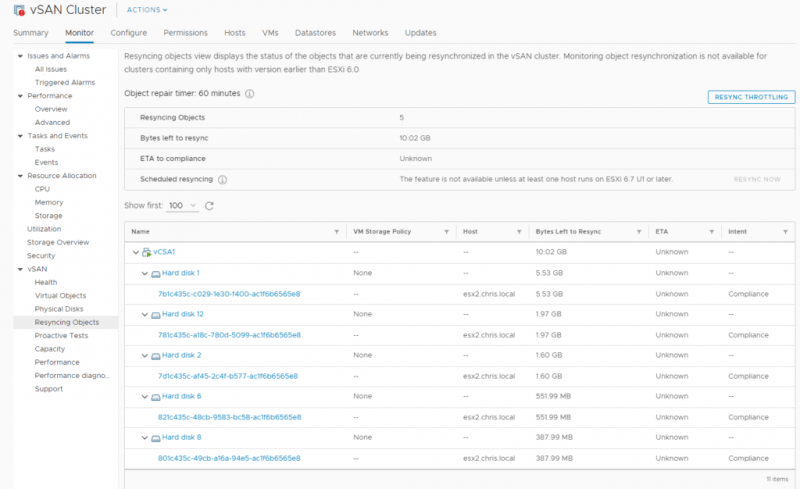Open the ETA column filter icon
Viewport: 800px width, 489px height.
point(711,232)
